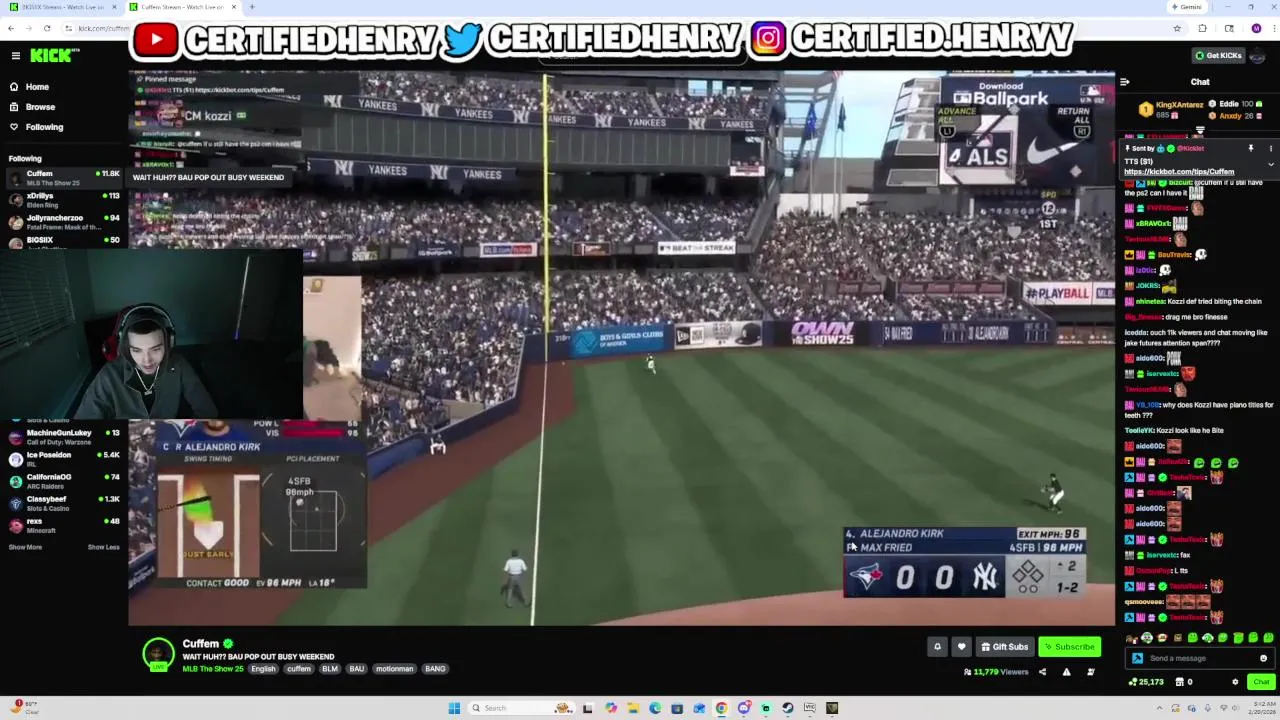The width and height of the screenshot is (1280, 720).
Task: Click Cuffem streamer avatar below video
Action: (x=157, y=653)
